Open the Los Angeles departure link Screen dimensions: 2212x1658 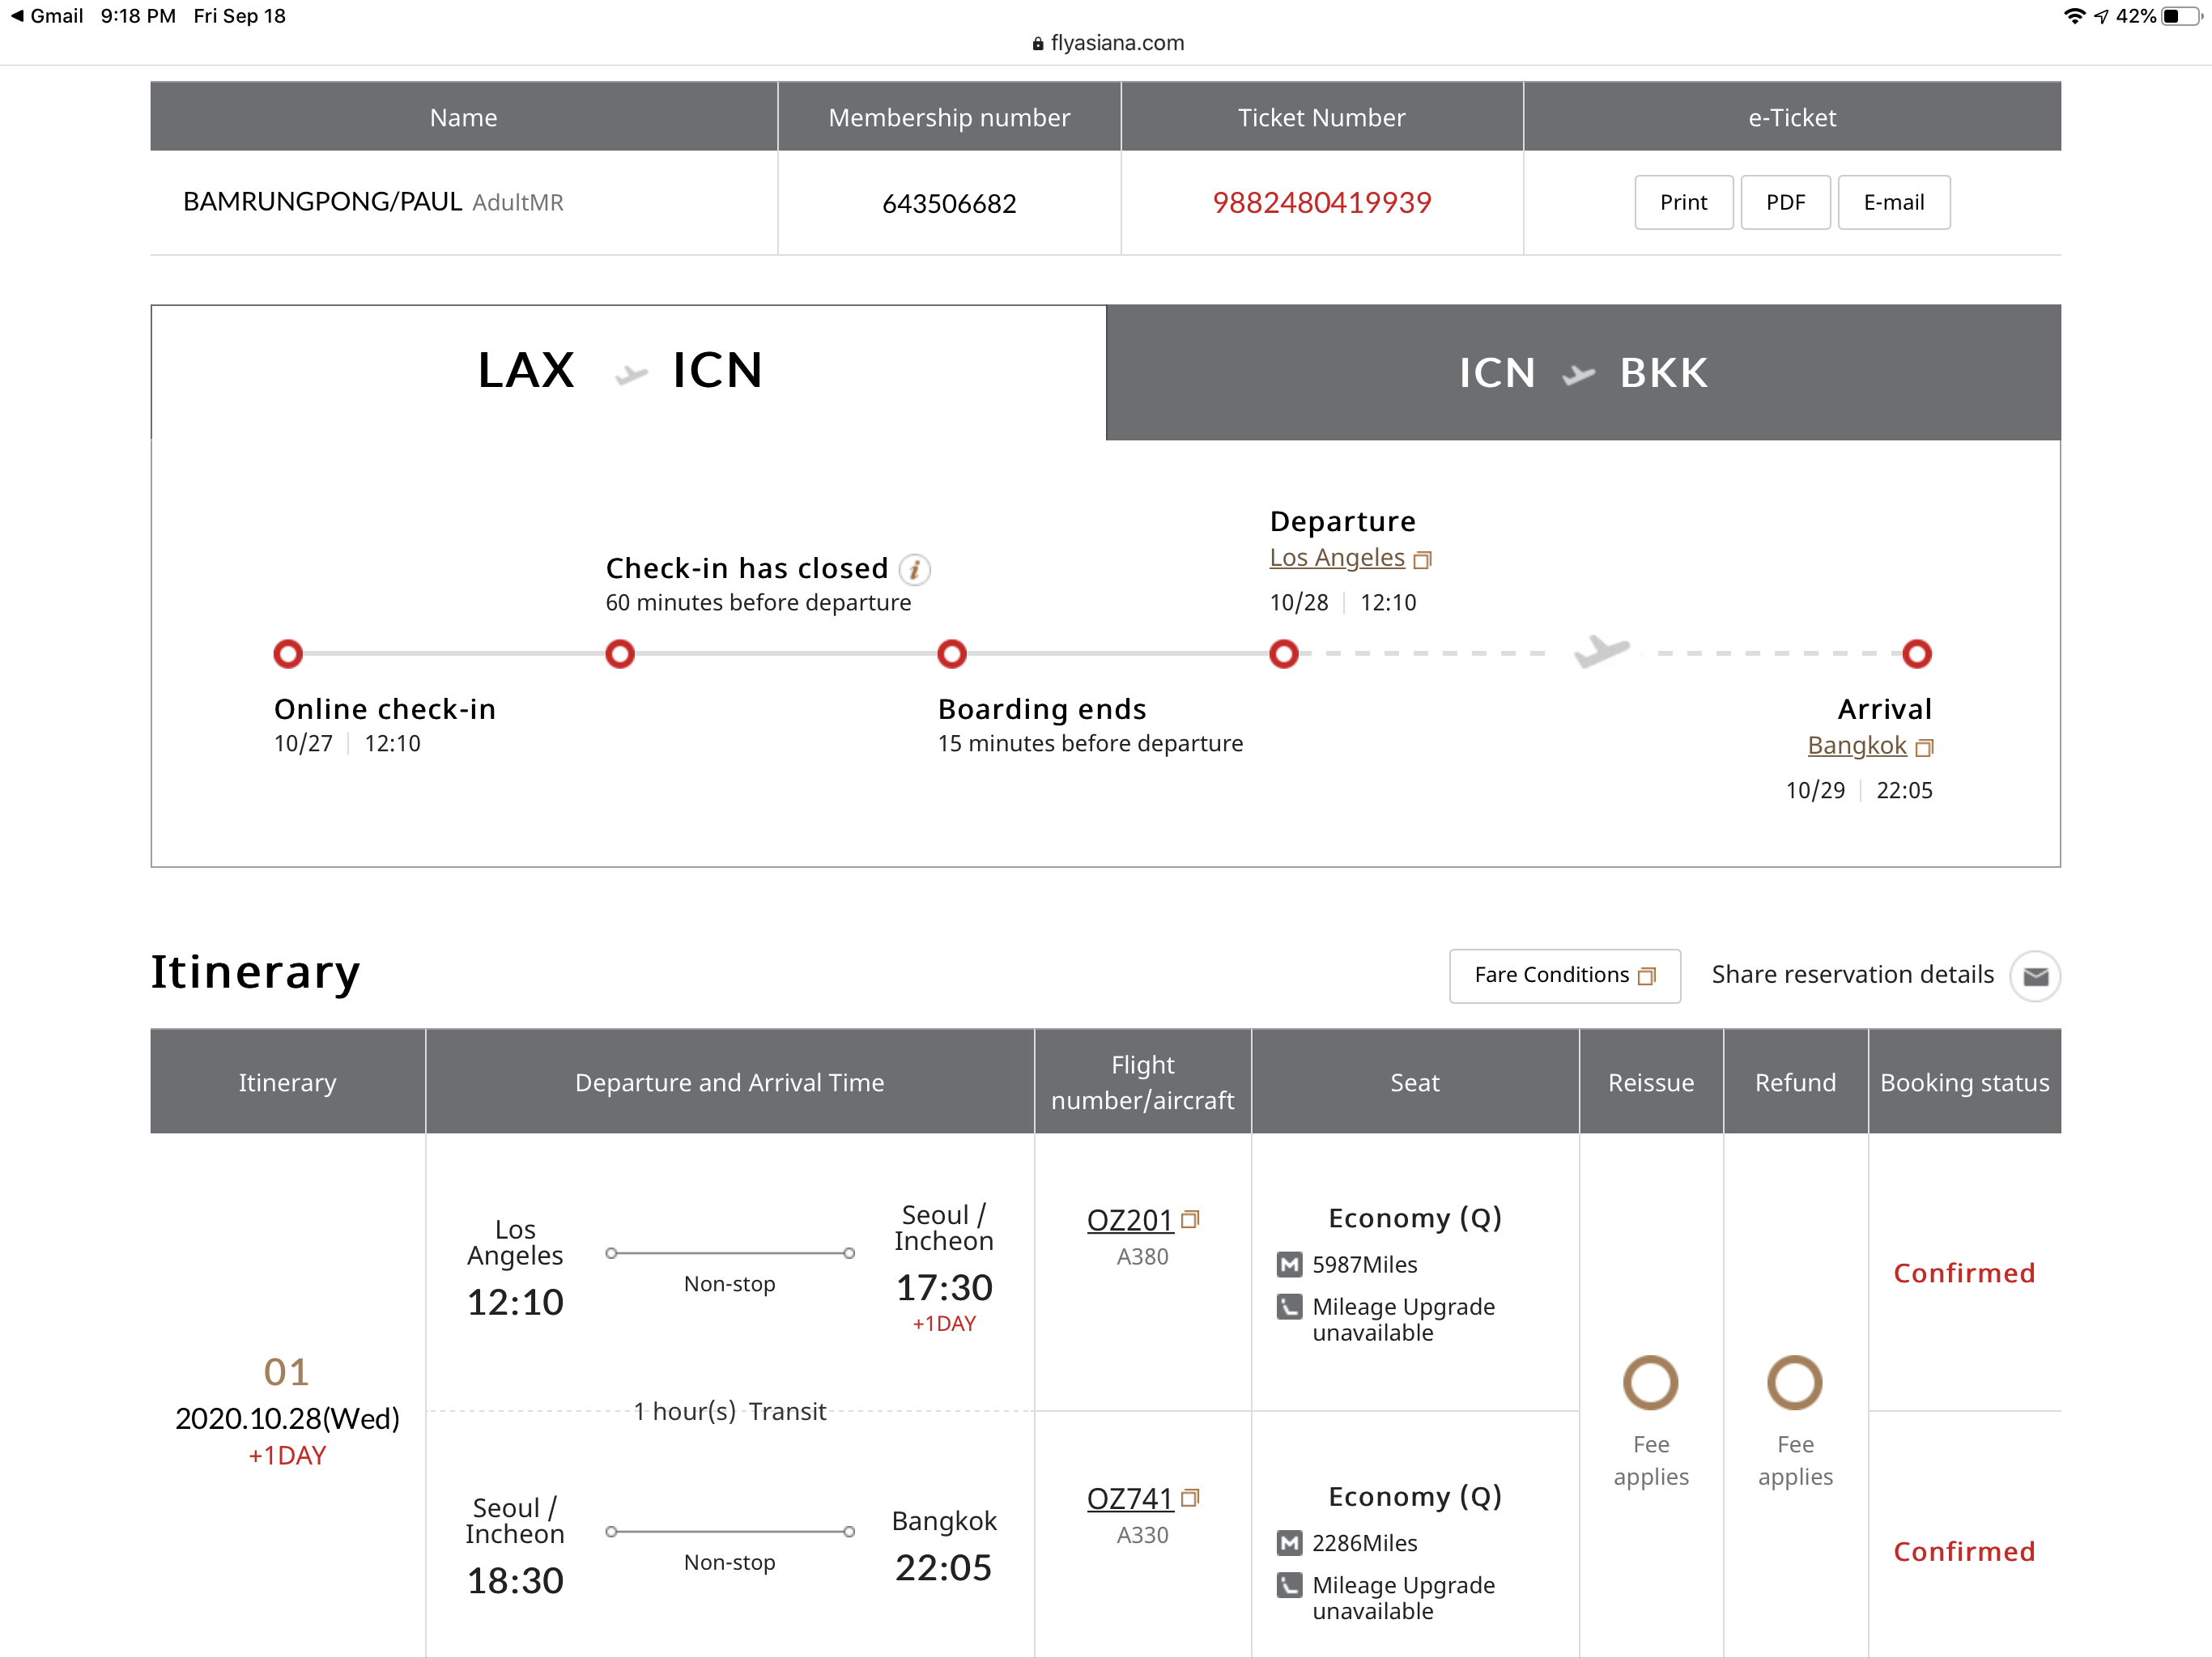pyautogui.click(x=1336, y=558)
